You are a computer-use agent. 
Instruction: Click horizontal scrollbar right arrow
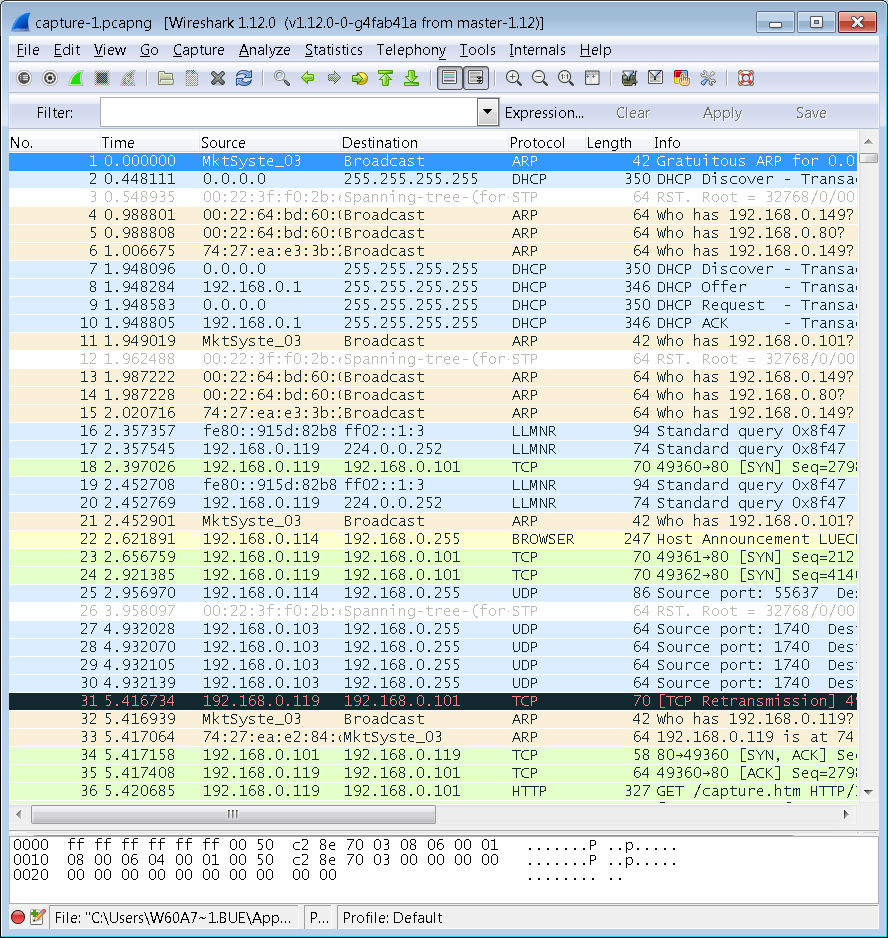point(846,814)
